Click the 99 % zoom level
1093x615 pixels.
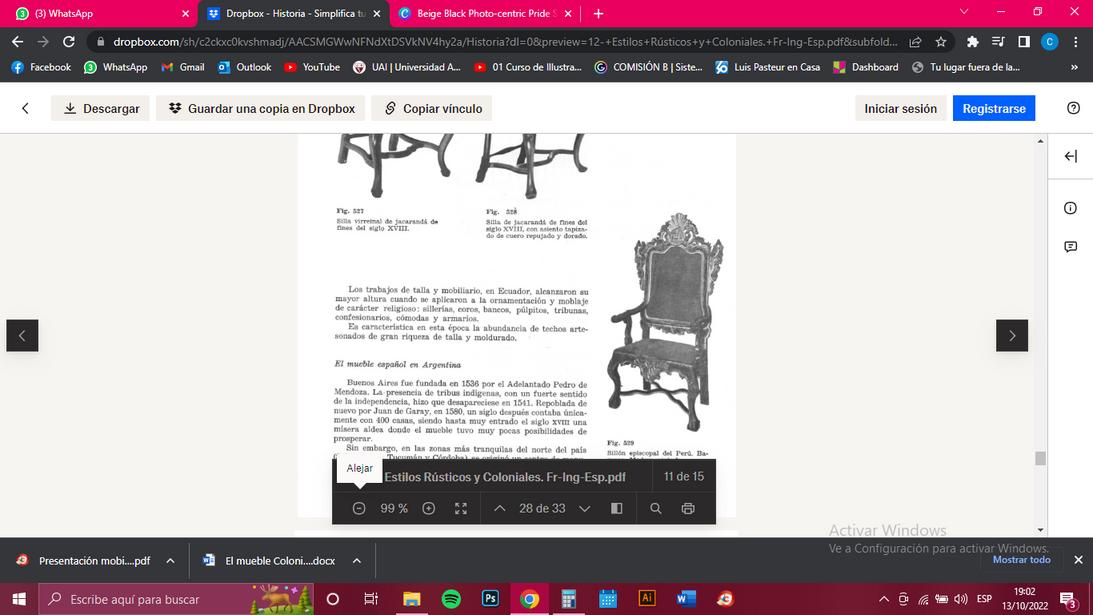click(x=394, y=508)
